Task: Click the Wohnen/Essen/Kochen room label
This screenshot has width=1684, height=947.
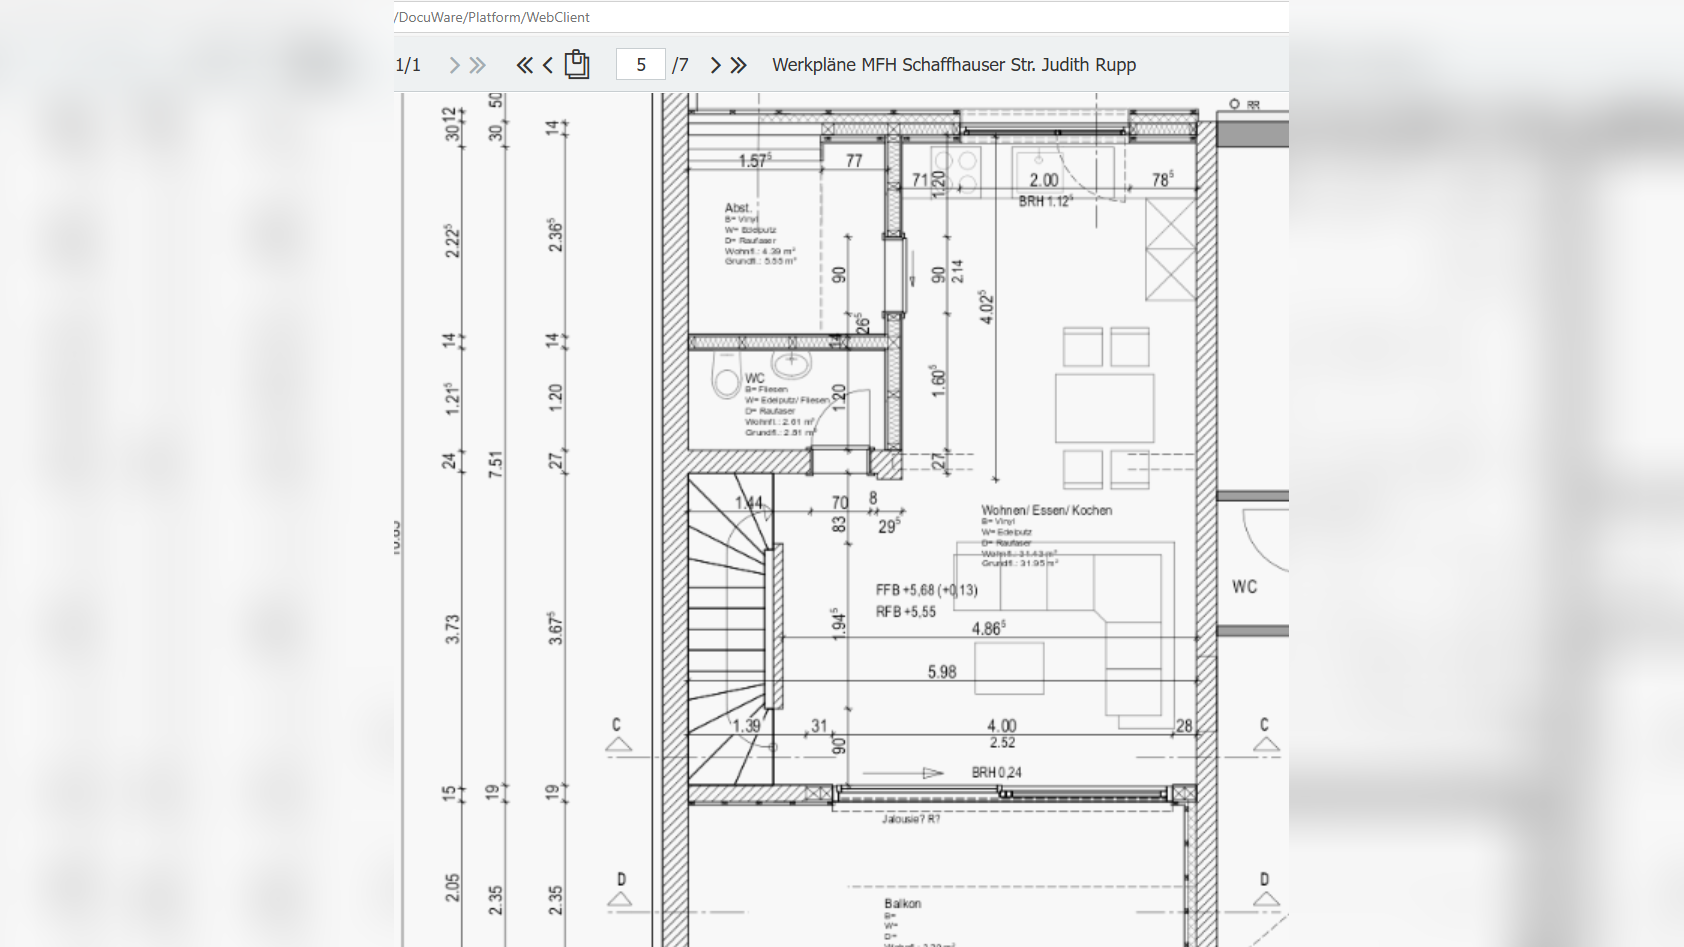Action: point(1046,510)
